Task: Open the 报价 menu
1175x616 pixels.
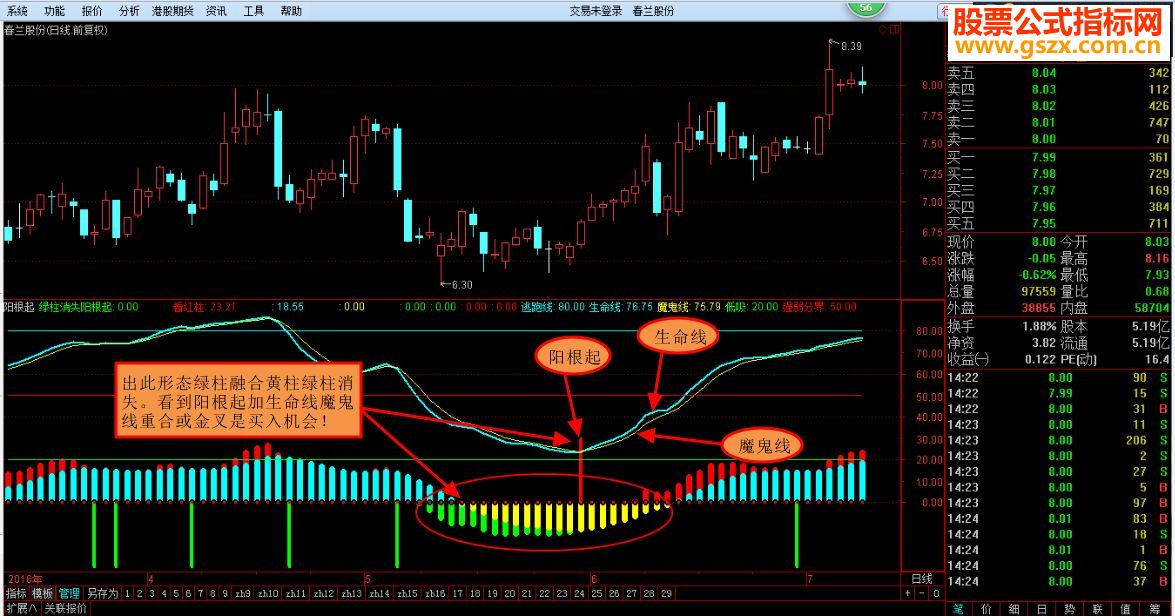Action: point(91,10)
